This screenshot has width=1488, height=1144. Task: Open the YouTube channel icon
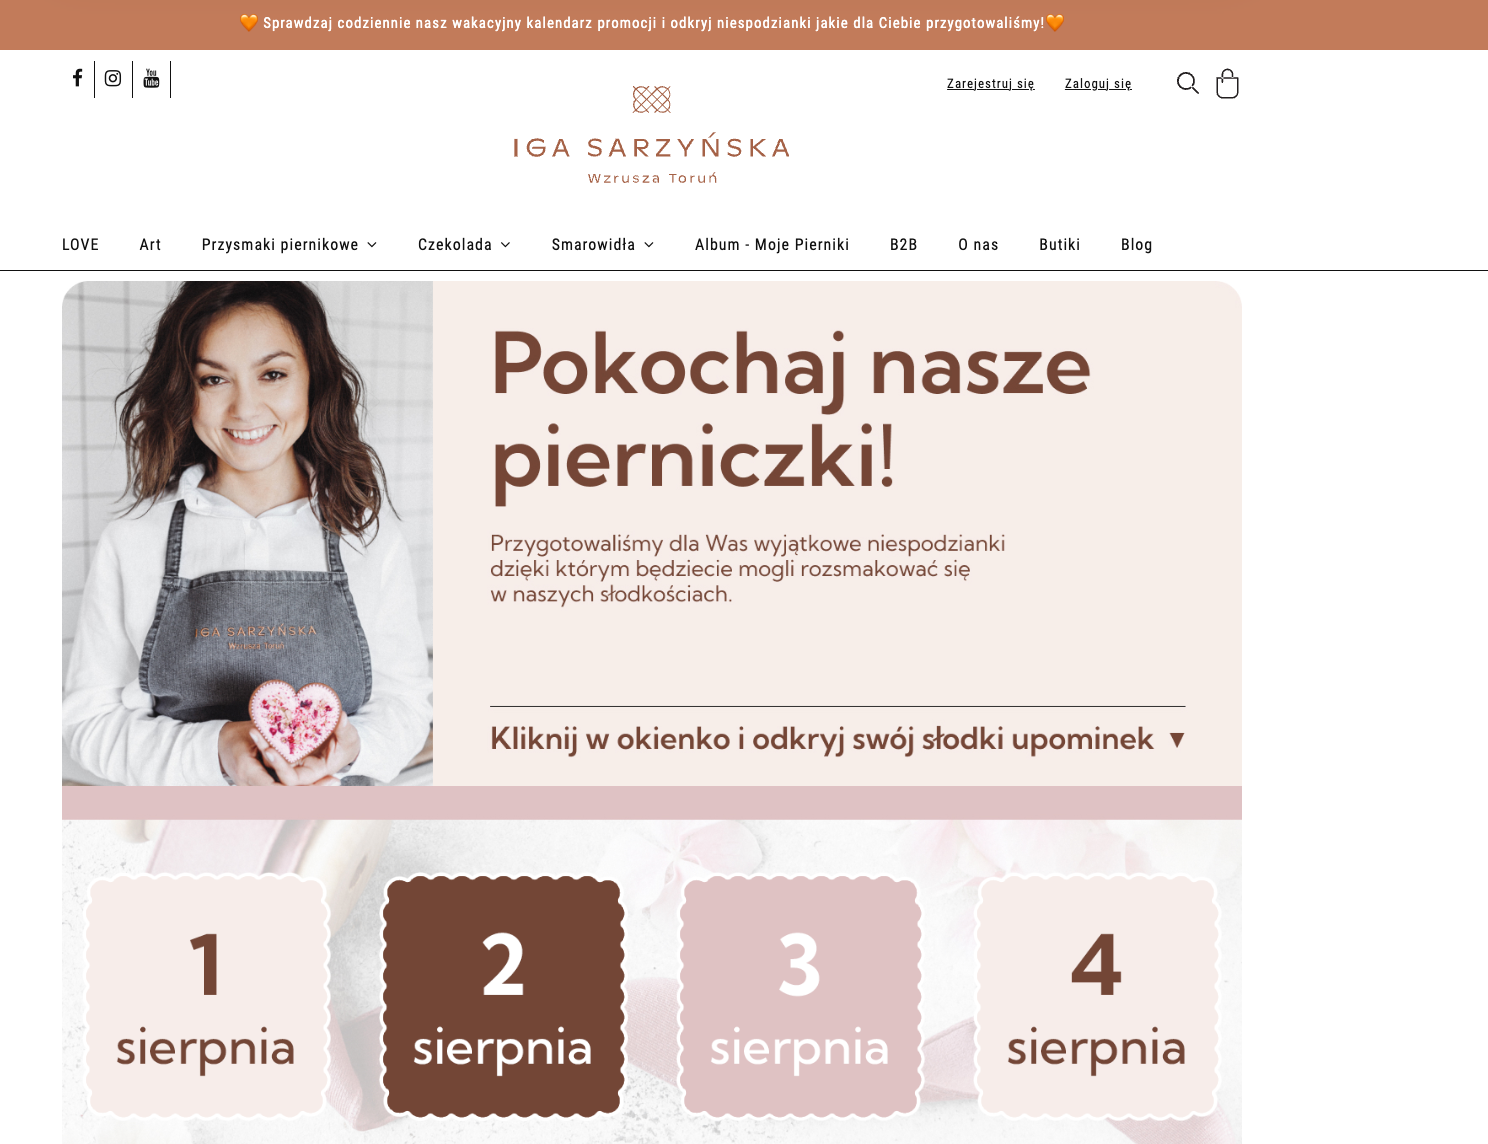point(151,78)
